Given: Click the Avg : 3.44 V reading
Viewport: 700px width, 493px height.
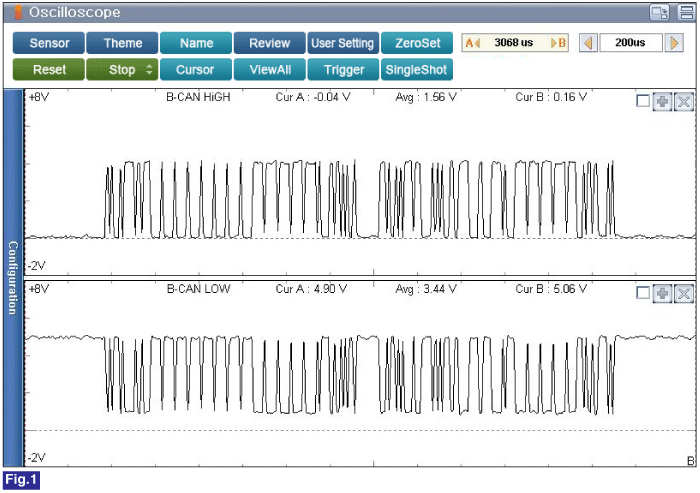Looking at the screenshot, I should click(x=426, y=289).
